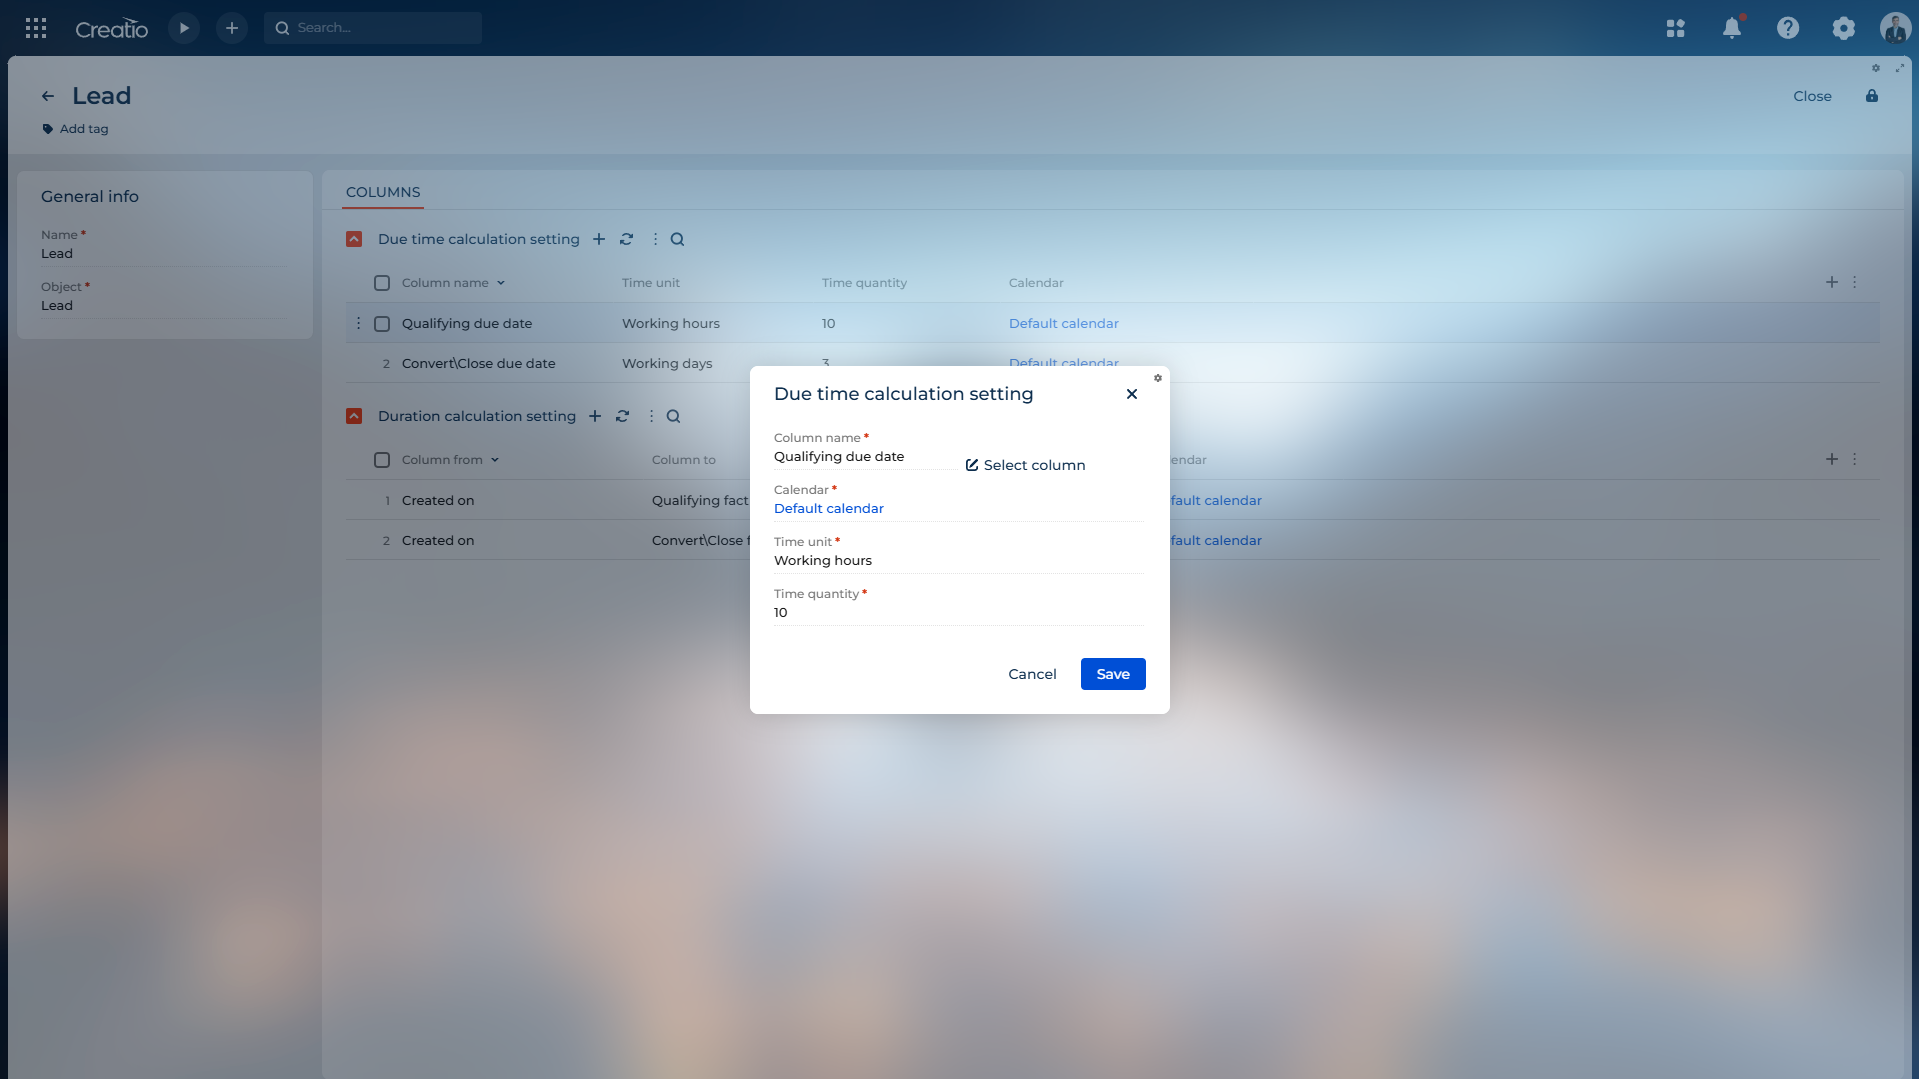Open the Time unit dropdown in dialog

pos(957,561)
